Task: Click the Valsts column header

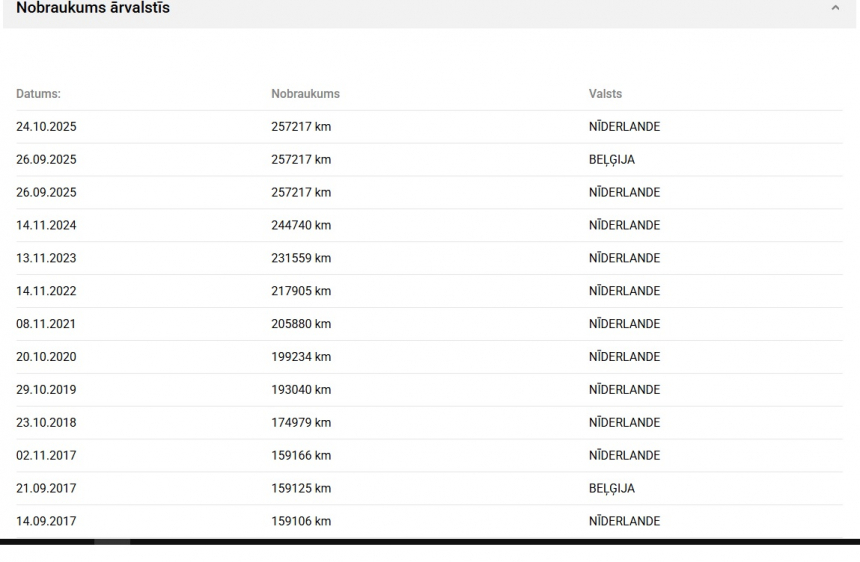Action: 605,94
